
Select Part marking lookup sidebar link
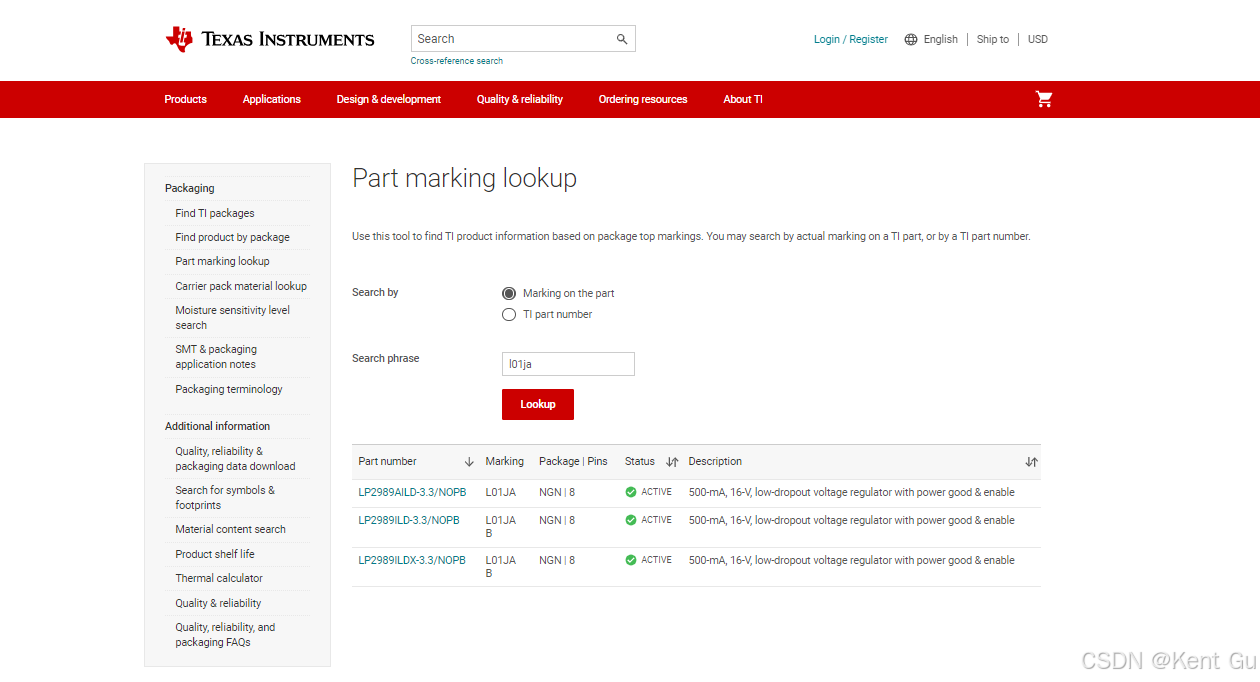point(223,261)
